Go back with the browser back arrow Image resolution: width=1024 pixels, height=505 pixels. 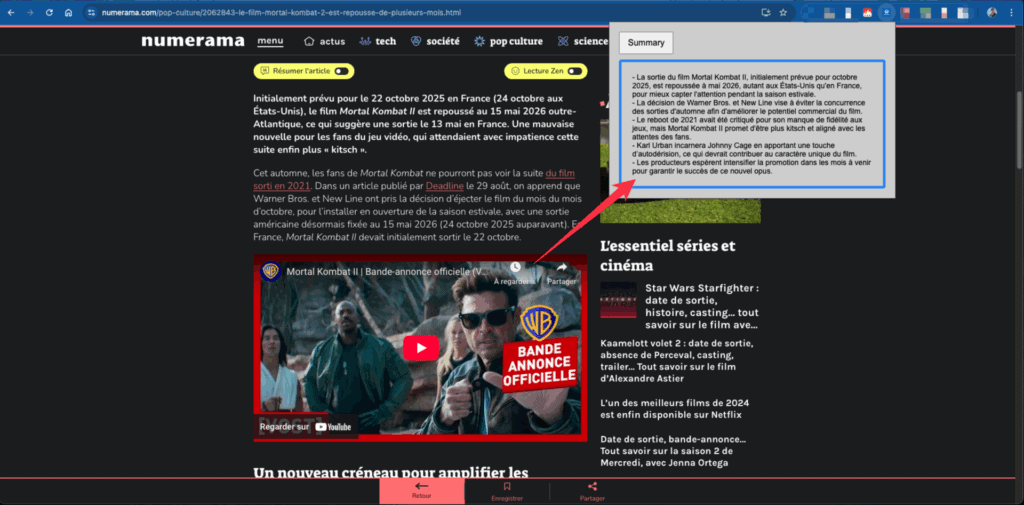pos(10,12)
